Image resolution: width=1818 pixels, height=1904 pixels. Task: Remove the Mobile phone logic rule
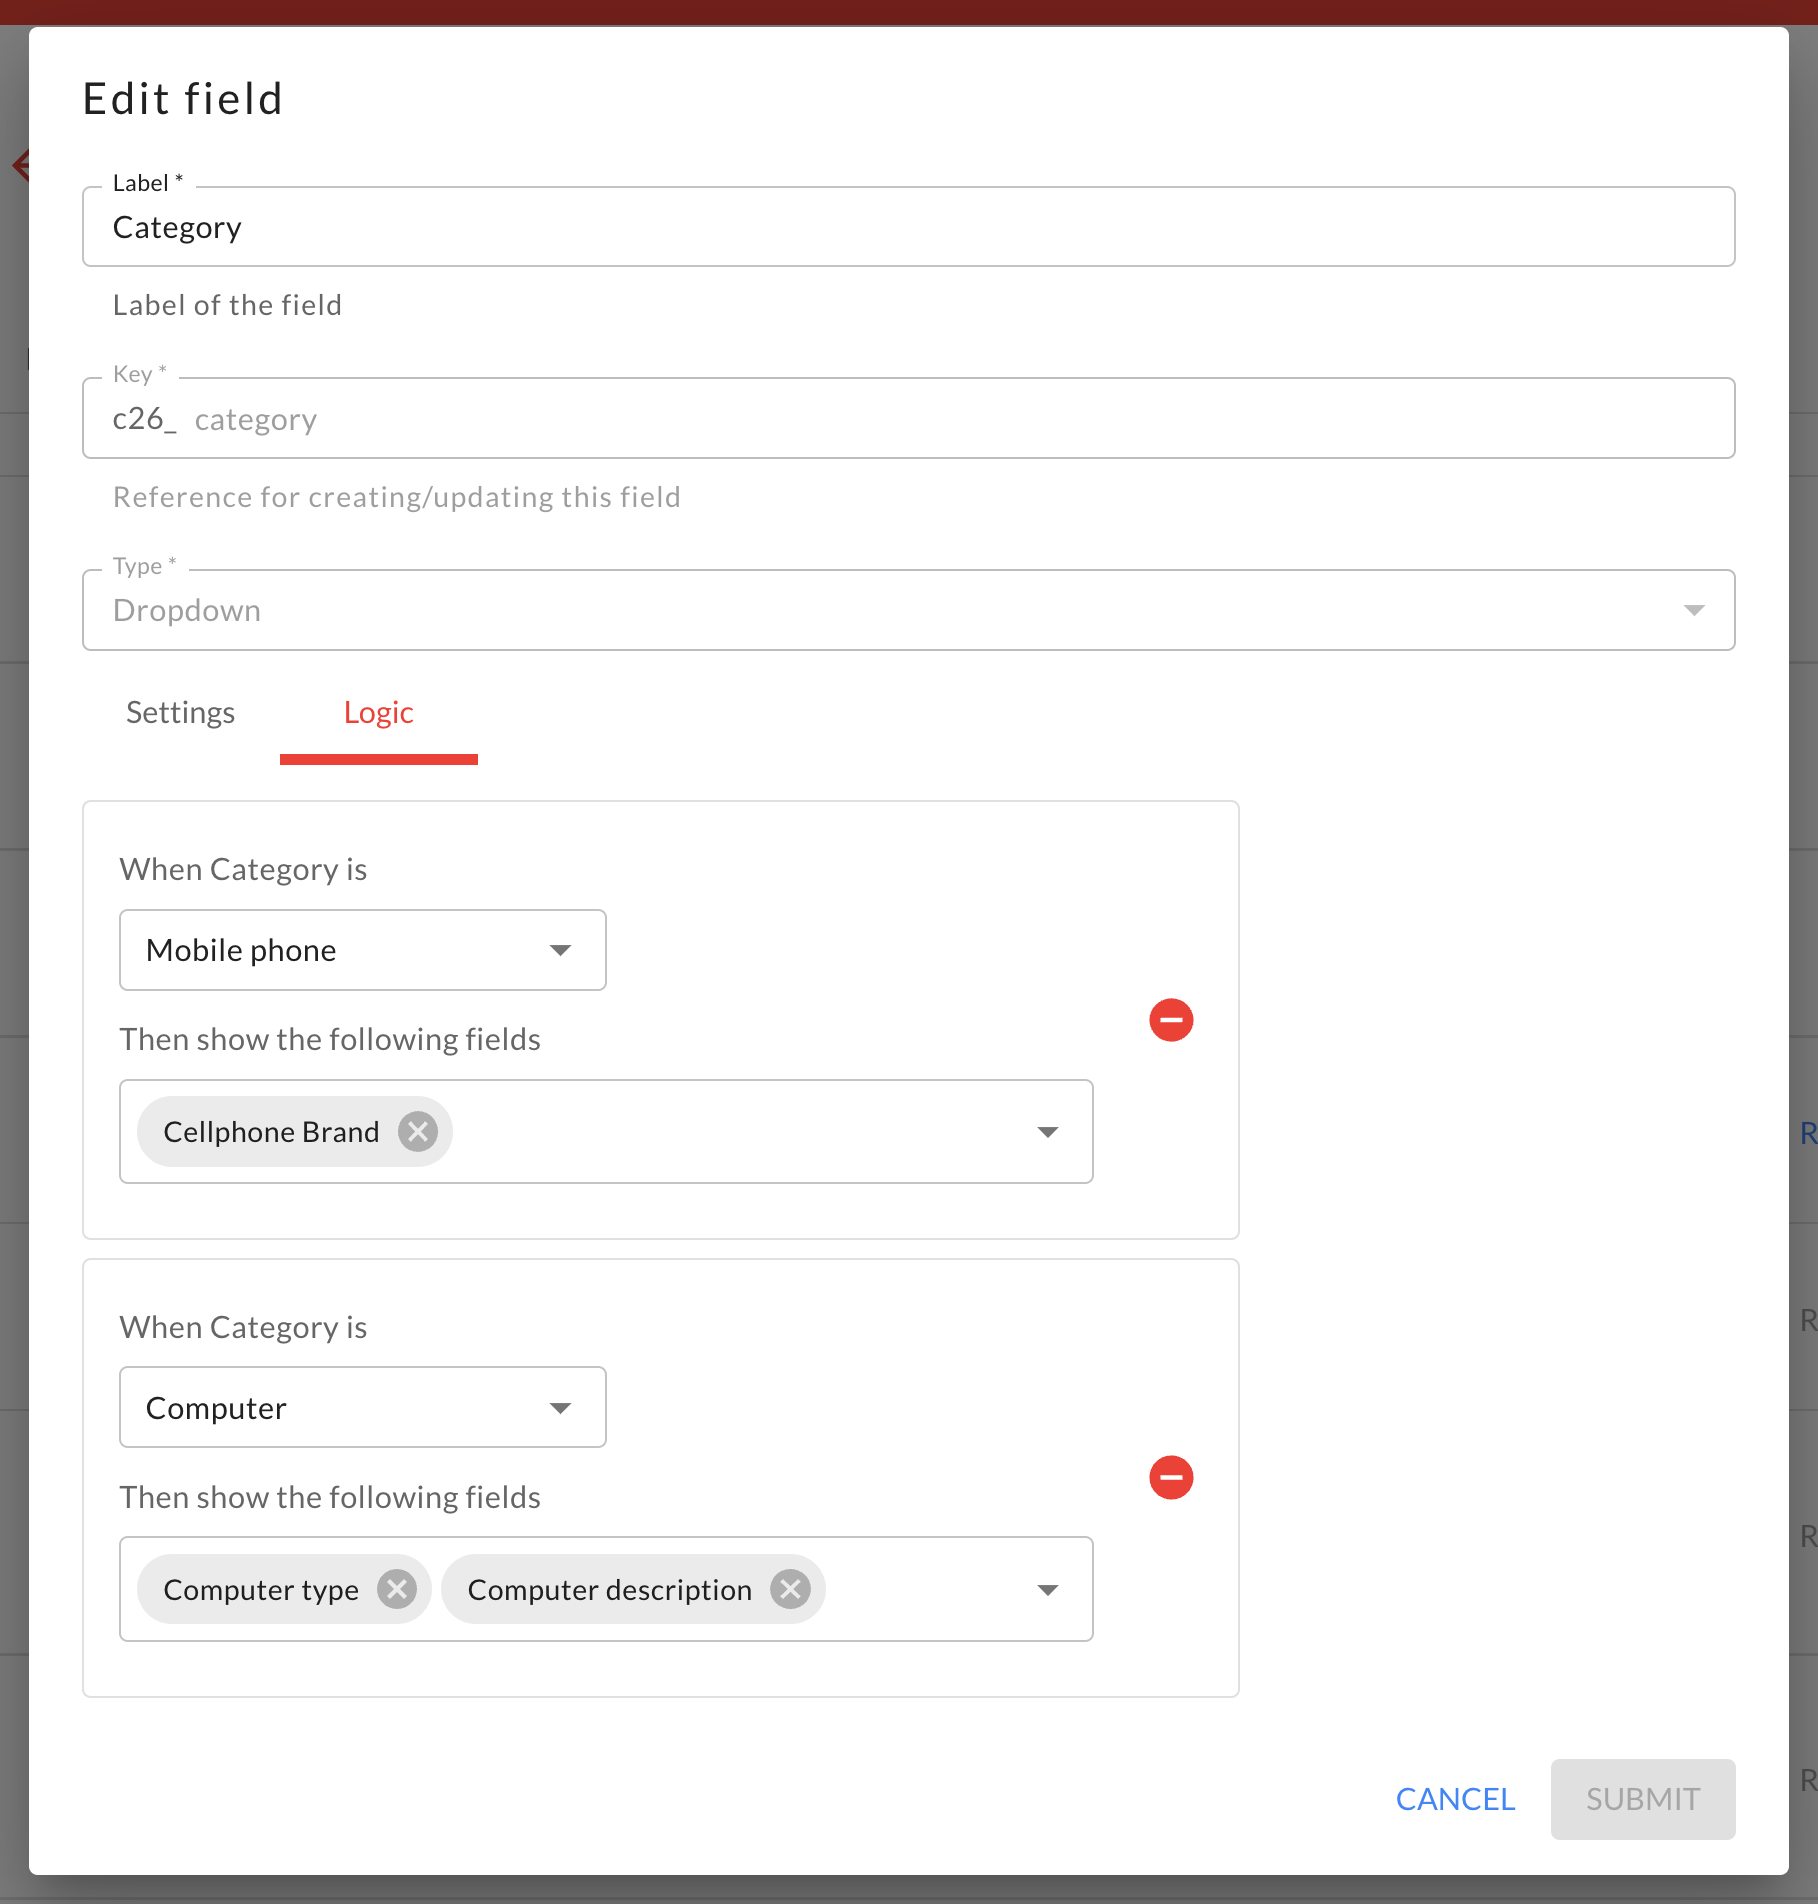(x=1171, y=1020)
